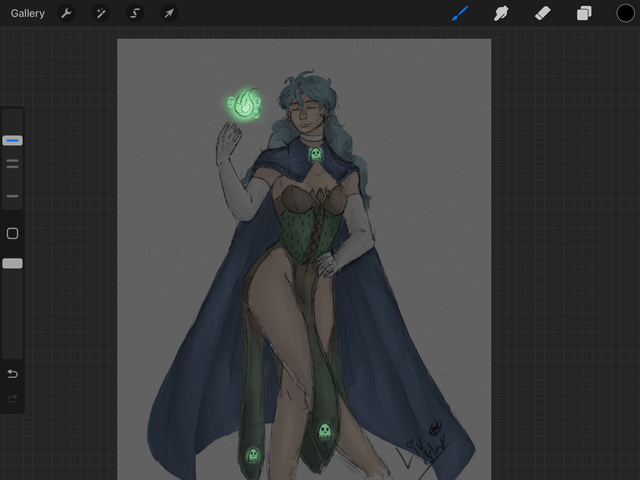Image resolution: width=640 pixels, height=480 pixels.
Task: Activate the Selection tool
Action: pyautogui.click(x=134, y=14)
